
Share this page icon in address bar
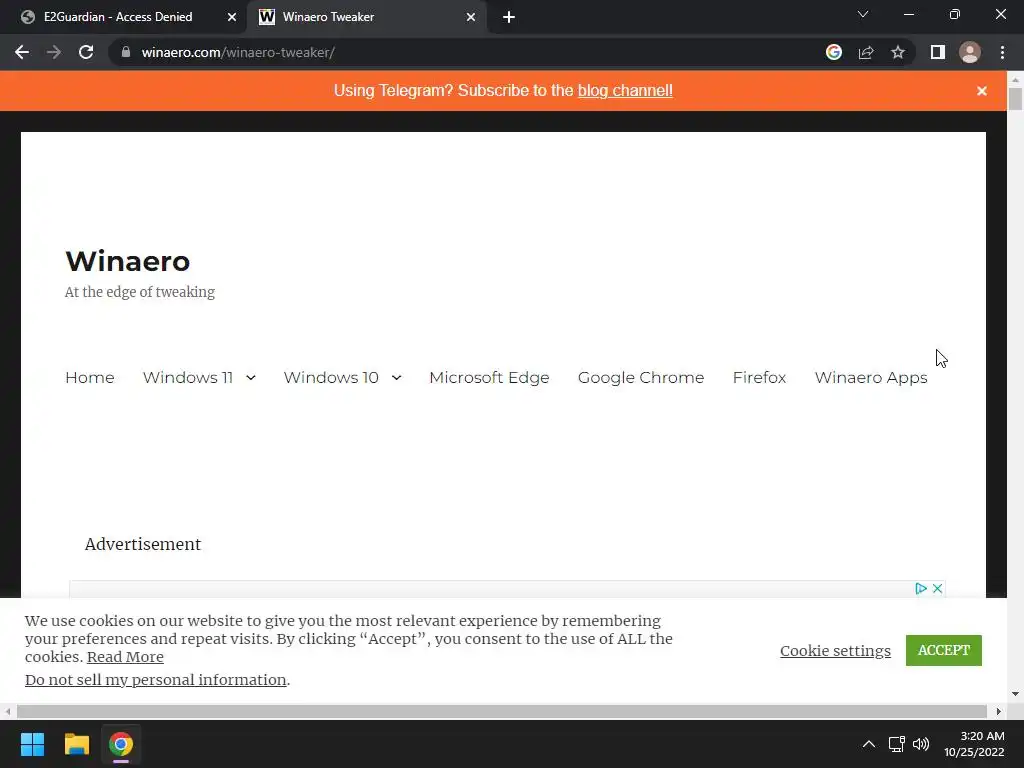tap(866, 52)
